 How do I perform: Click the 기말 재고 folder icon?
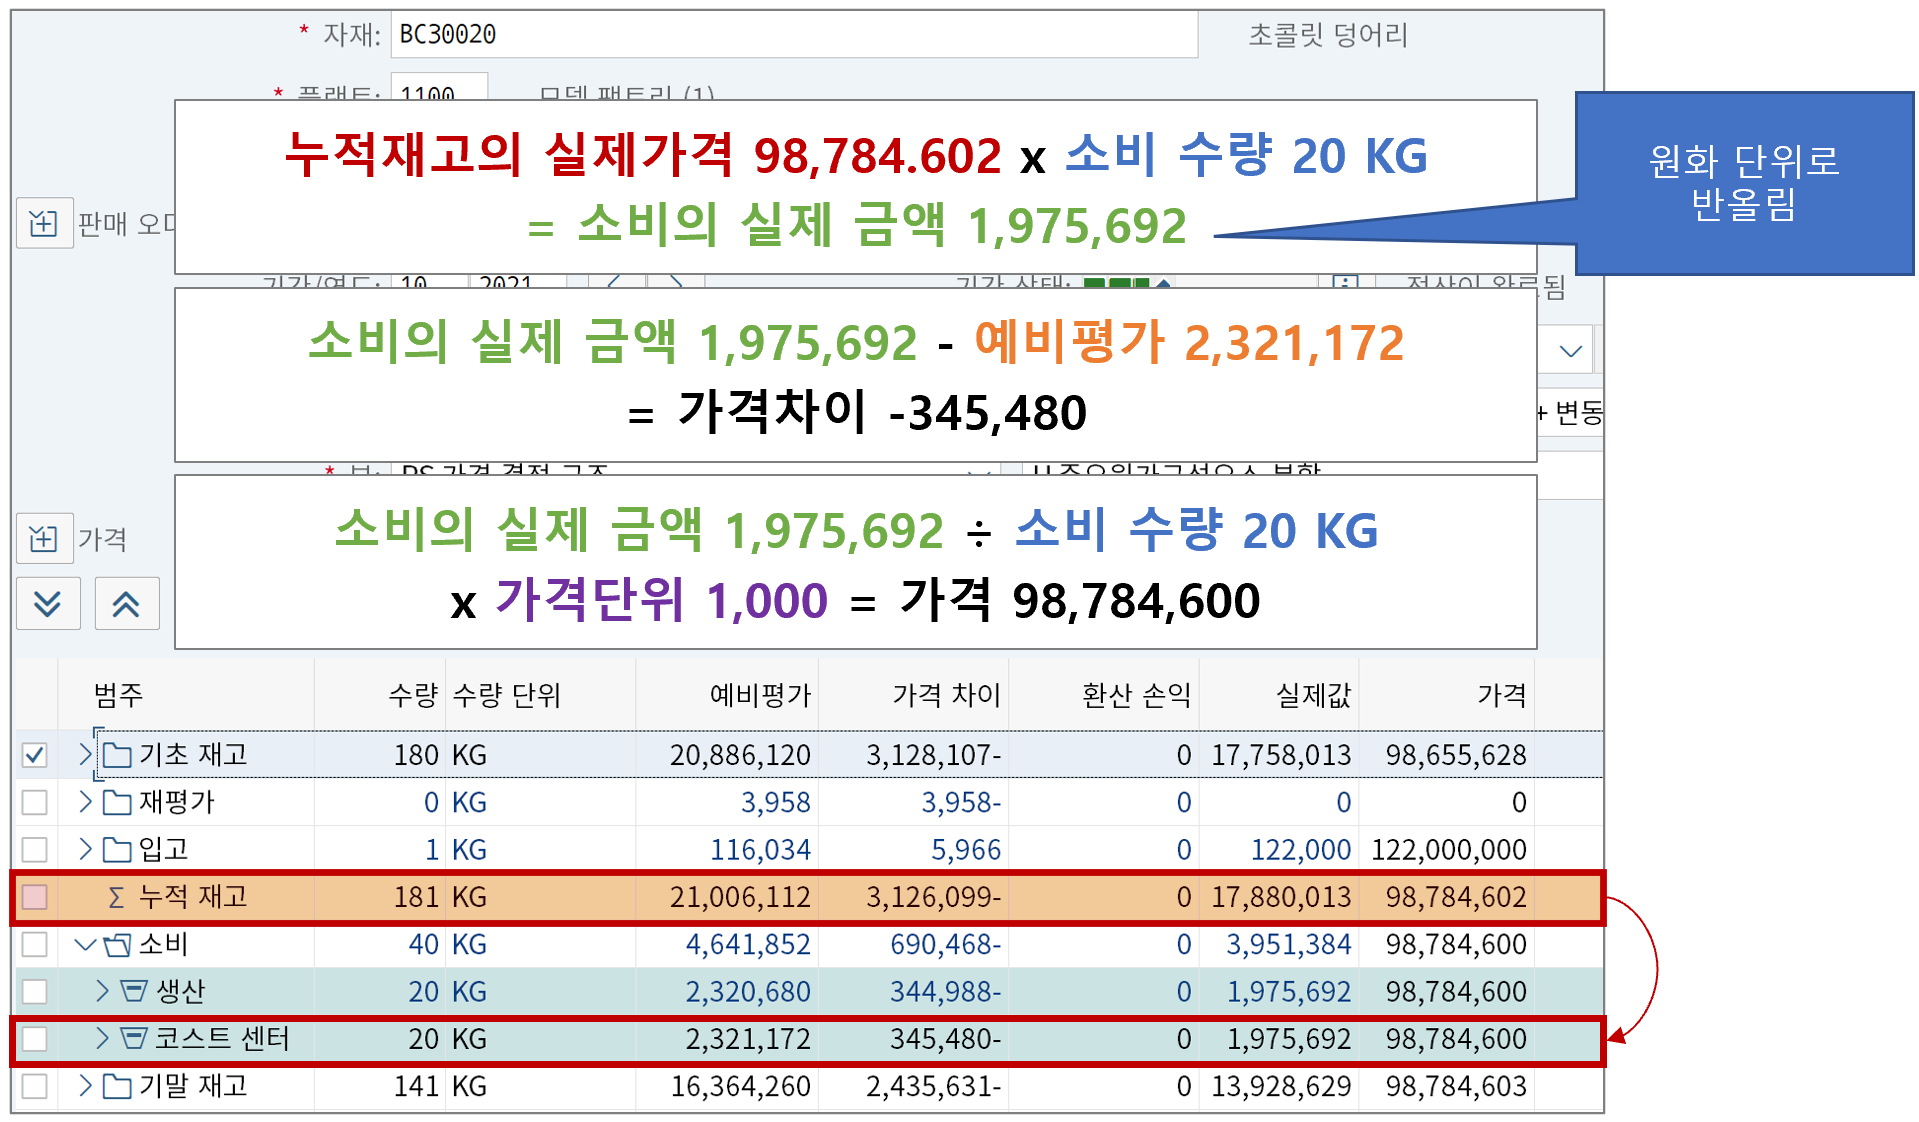coord(117,1086)
